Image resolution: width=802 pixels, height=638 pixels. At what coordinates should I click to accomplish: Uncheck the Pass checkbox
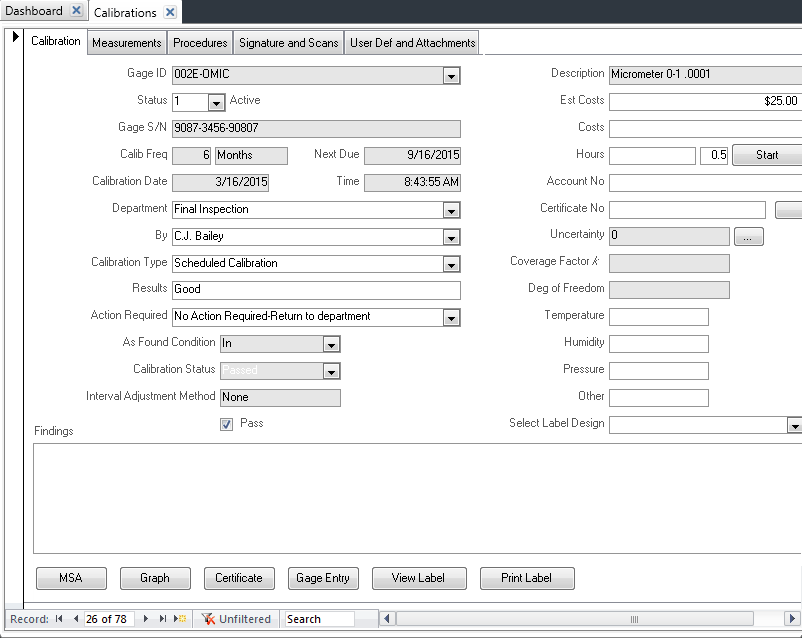226,423
